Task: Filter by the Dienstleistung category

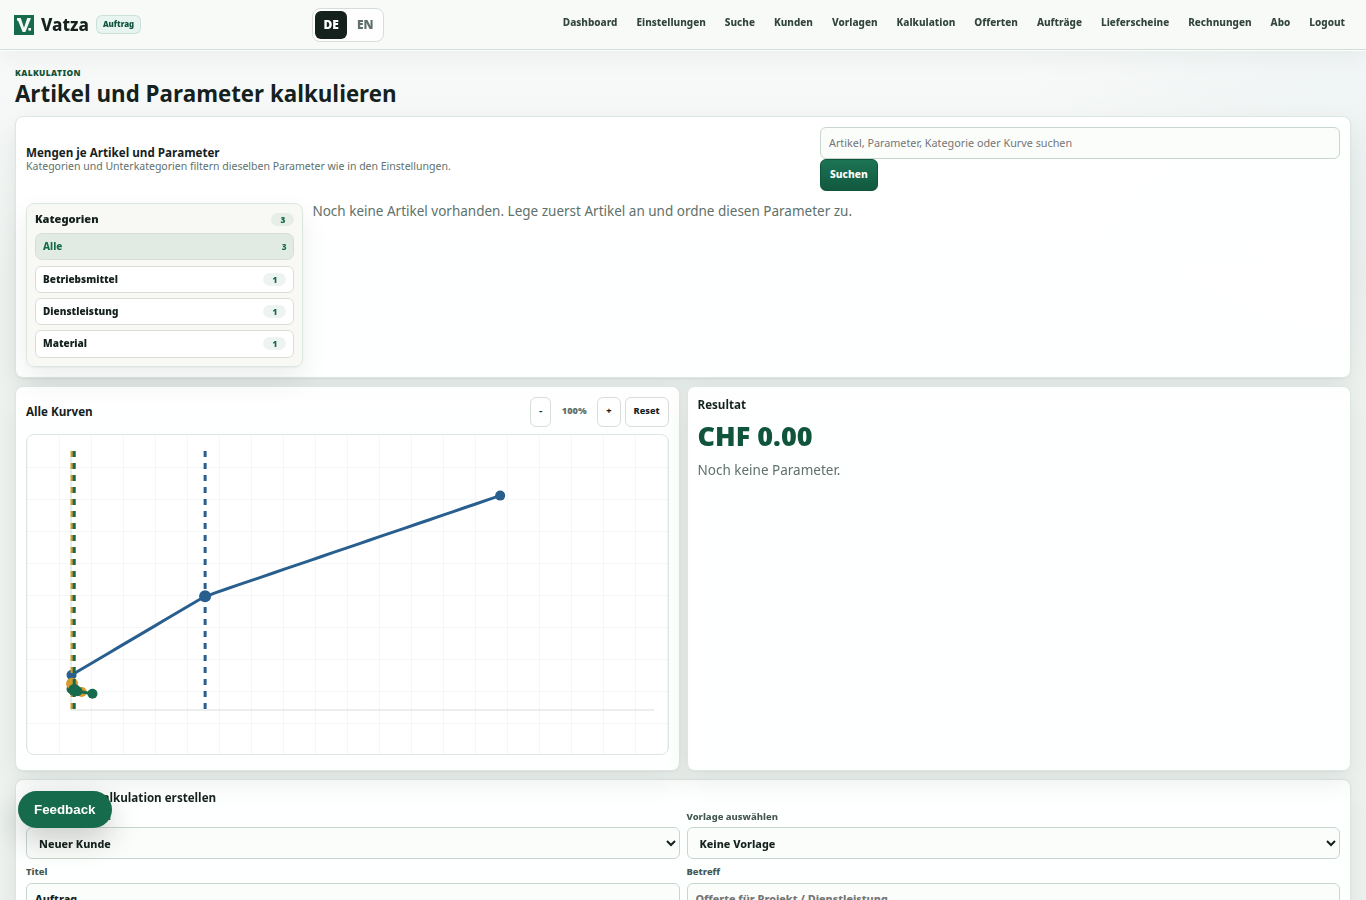Action: (x=164, y=311)
